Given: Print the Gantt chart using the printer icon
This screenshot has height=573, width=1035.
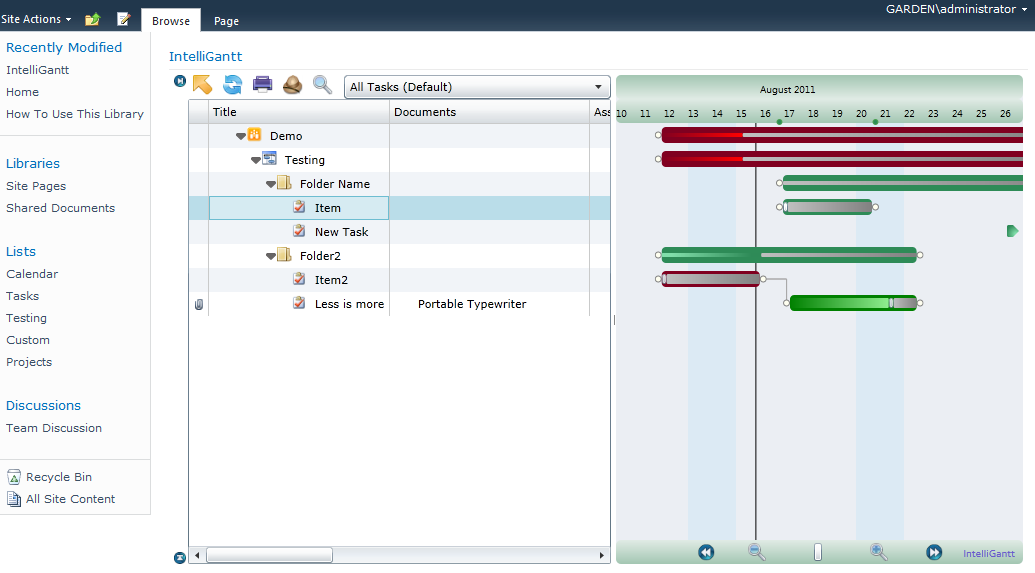Looking at the screenshot, I should (263, 84).
